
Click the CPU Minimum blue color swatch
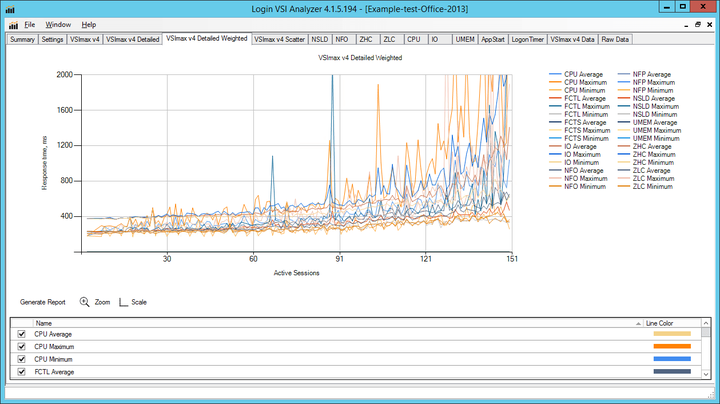(x=672, y=359)
